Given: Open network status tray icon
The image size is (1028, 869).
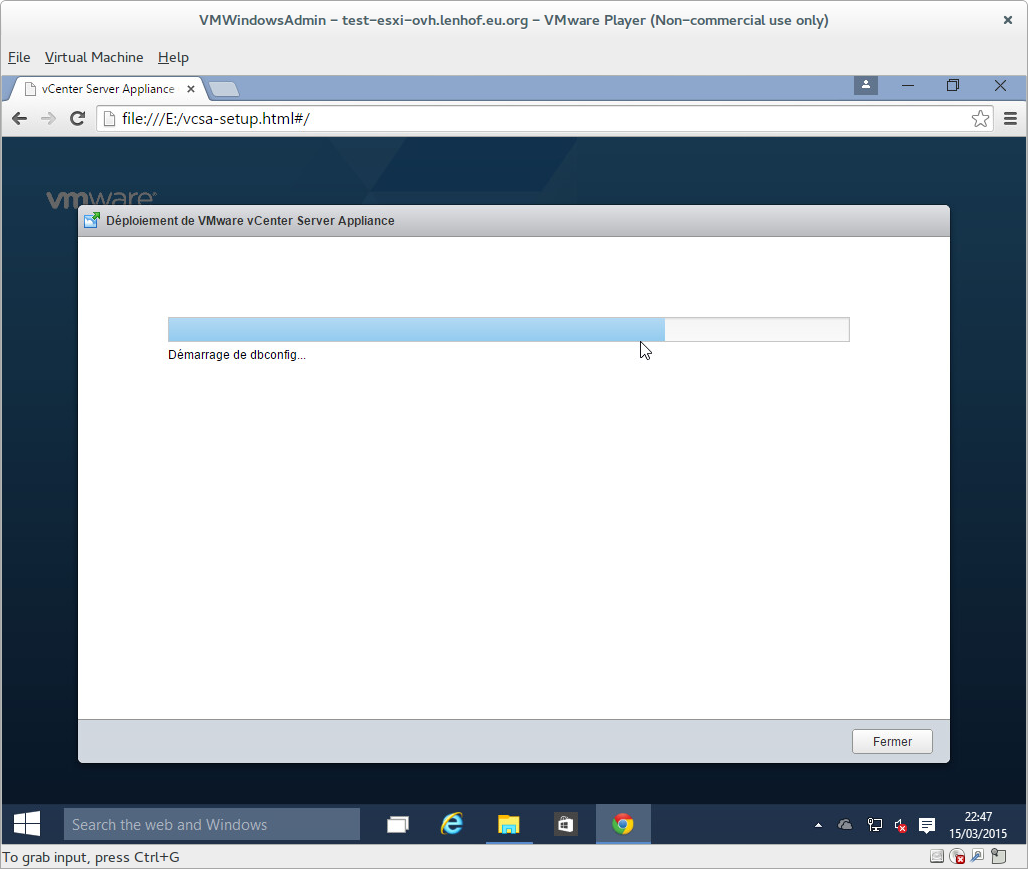Looking at the screenshot, I should (x=874, y=825).
